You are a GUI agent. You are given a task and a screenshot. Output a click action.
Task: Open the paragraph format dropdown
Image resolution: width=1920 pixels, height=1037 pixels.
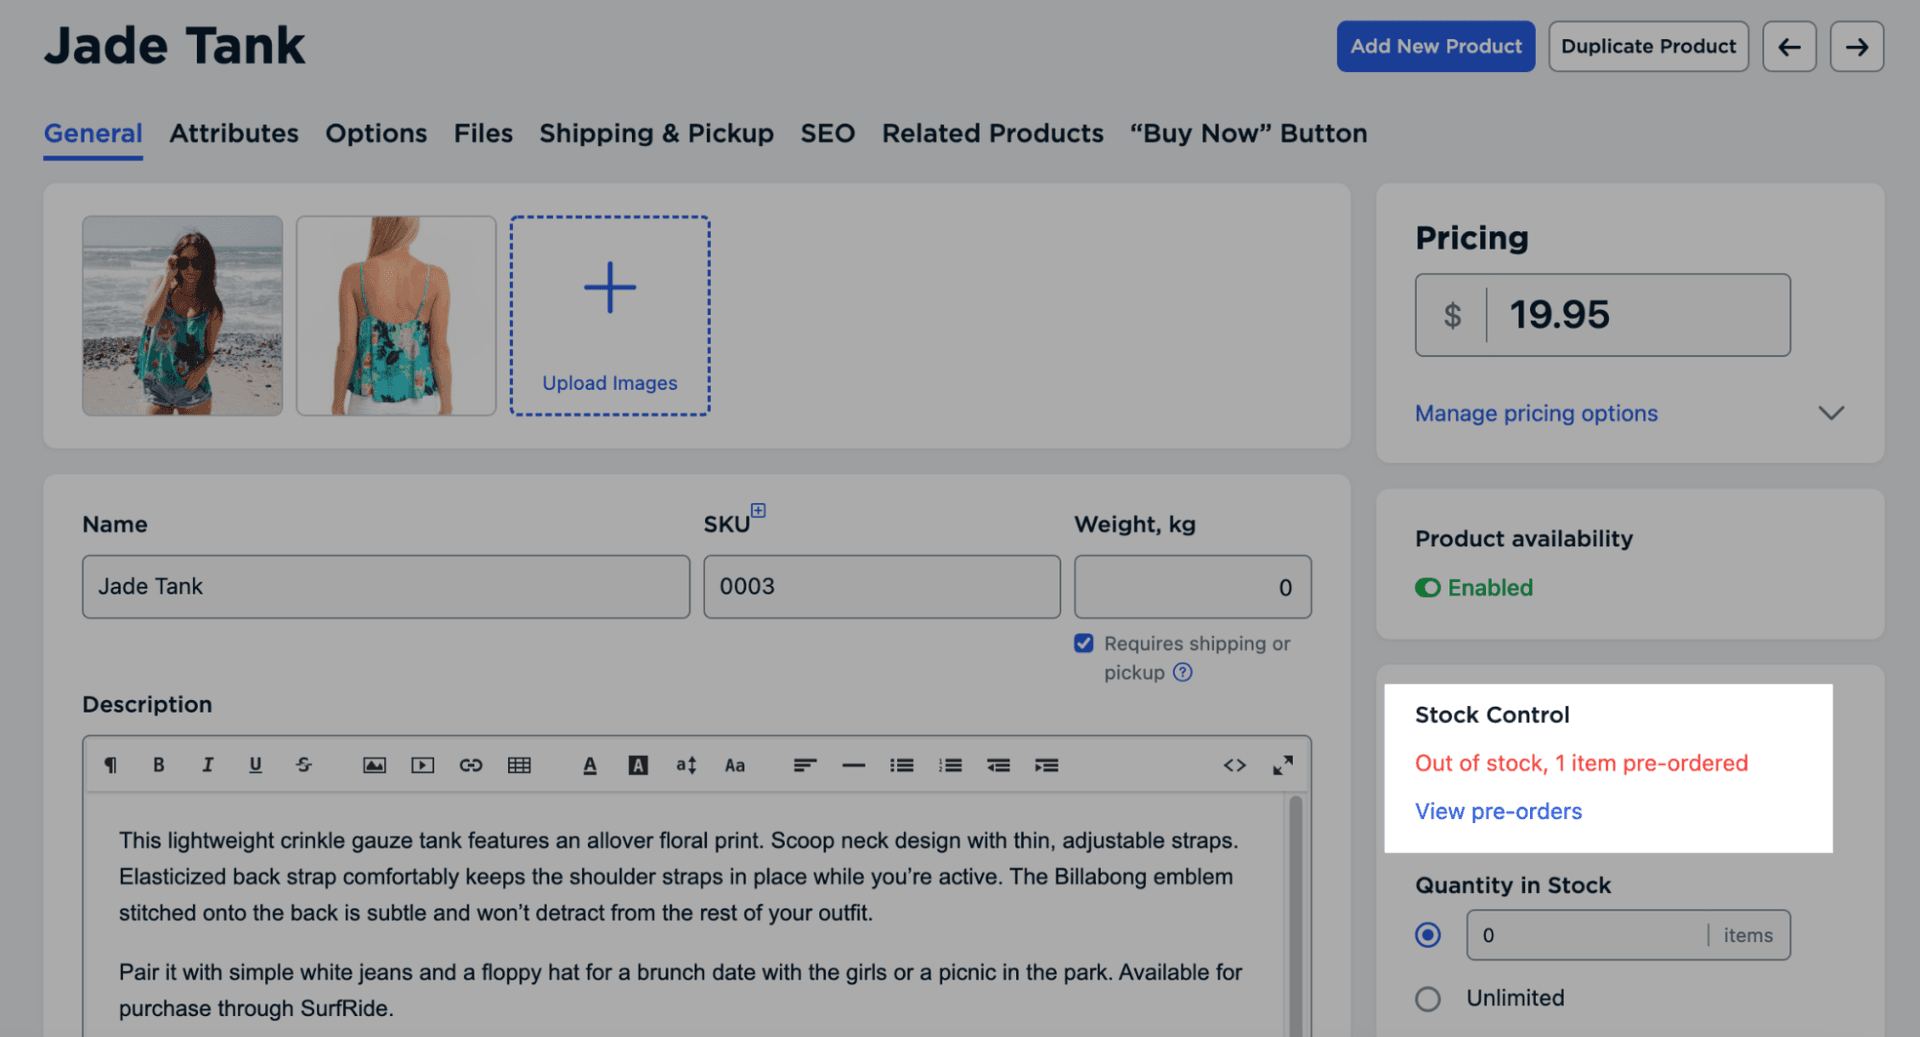coord(110,765)
